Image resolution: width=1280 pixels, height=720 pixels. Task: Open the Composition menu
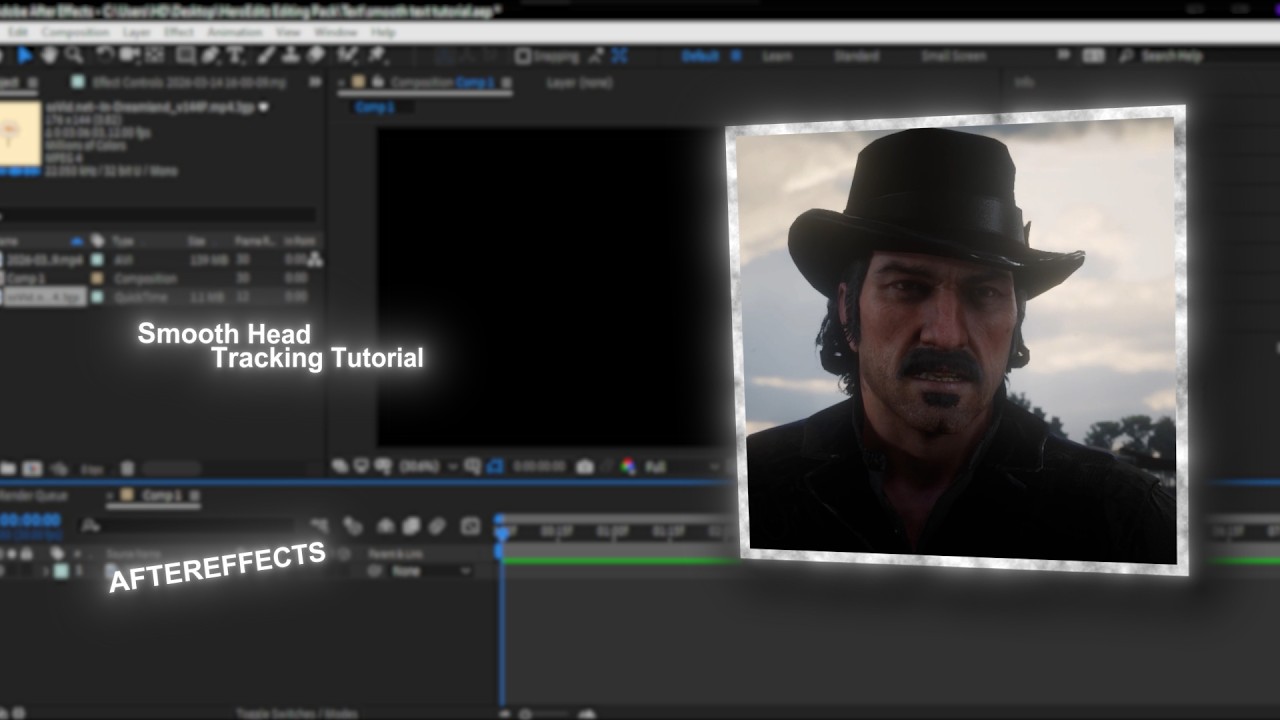pyautogui.click(x=75, y=32)
